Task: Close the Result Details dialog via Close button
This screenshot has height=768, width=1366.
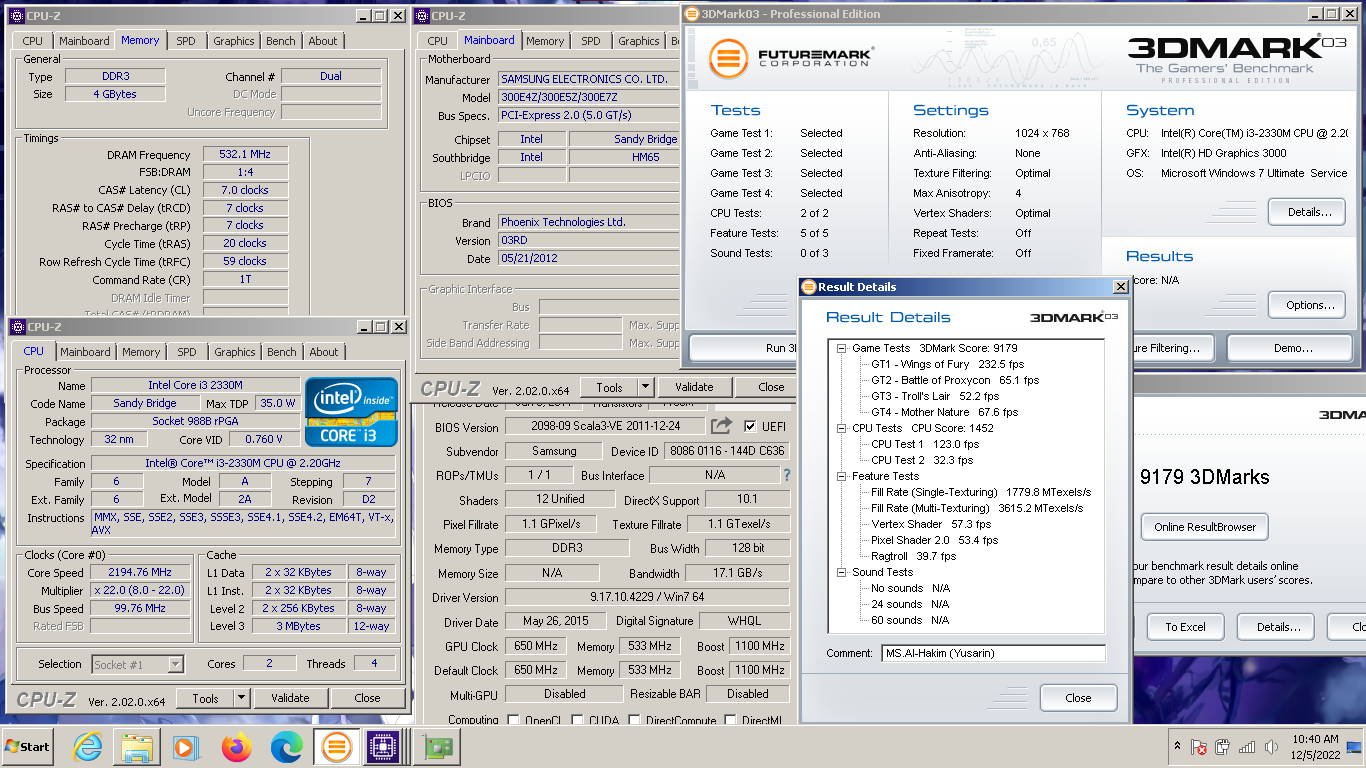Action: coord(1078,698)
